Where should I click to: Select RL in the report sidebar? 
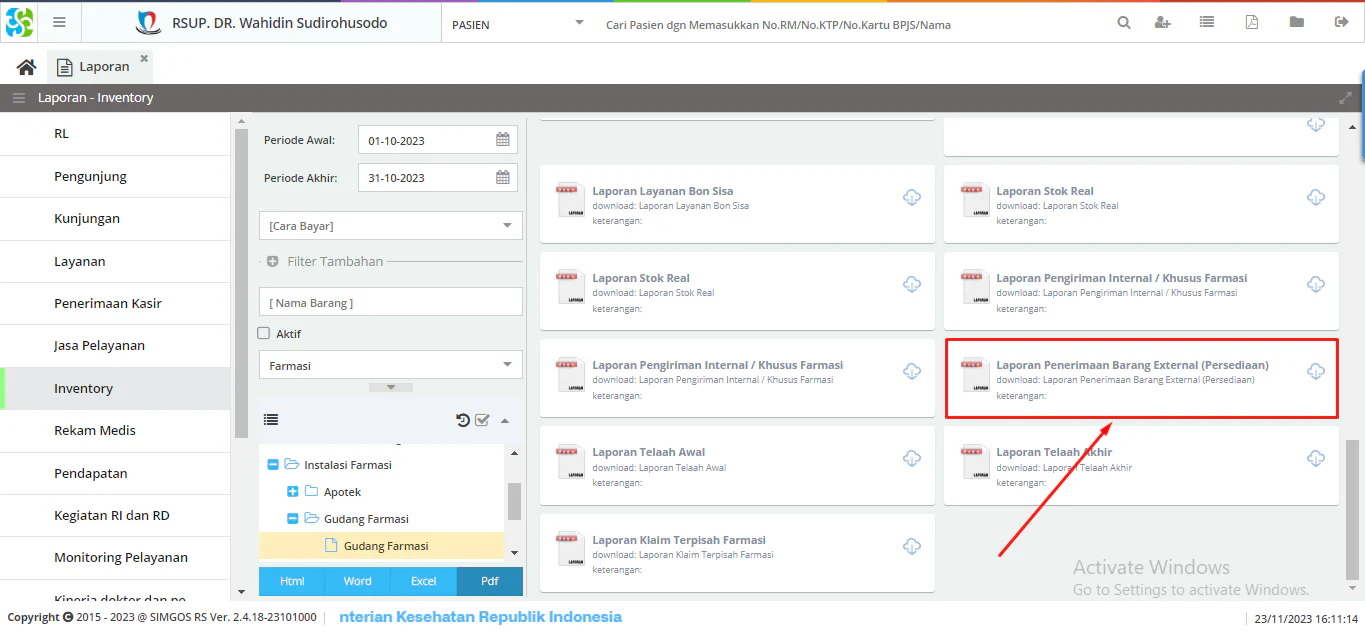point(115,133)
